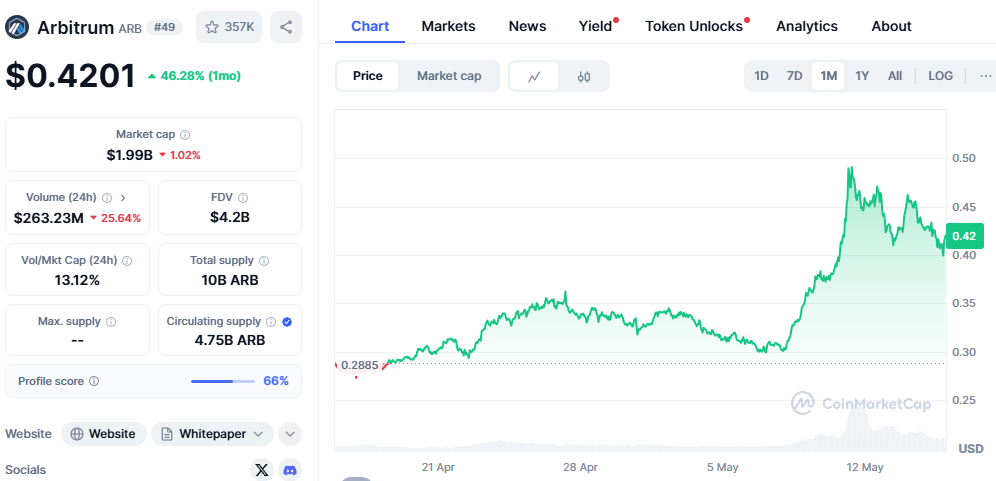Screen dimensions: 996x481
Task: Click the $0.4201 price text
Action: (x=71, y=76)
